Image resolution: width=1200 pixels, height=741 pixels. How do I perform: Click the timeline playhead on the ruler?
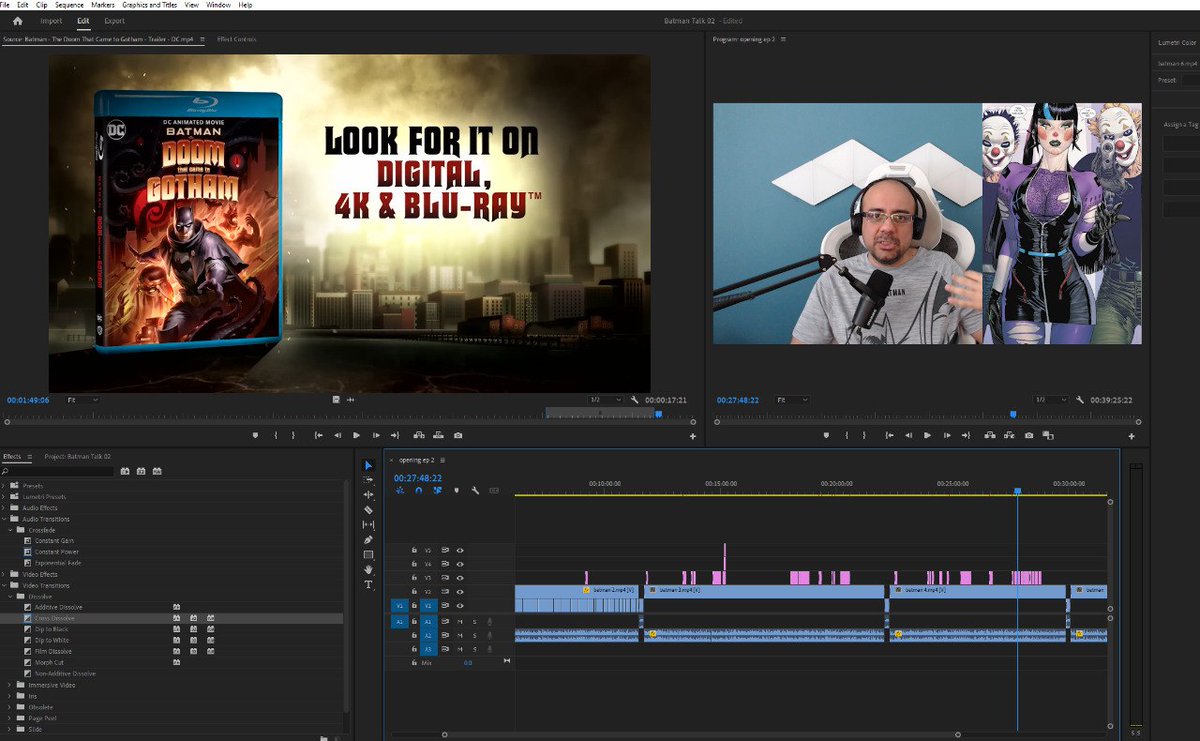1017,491
